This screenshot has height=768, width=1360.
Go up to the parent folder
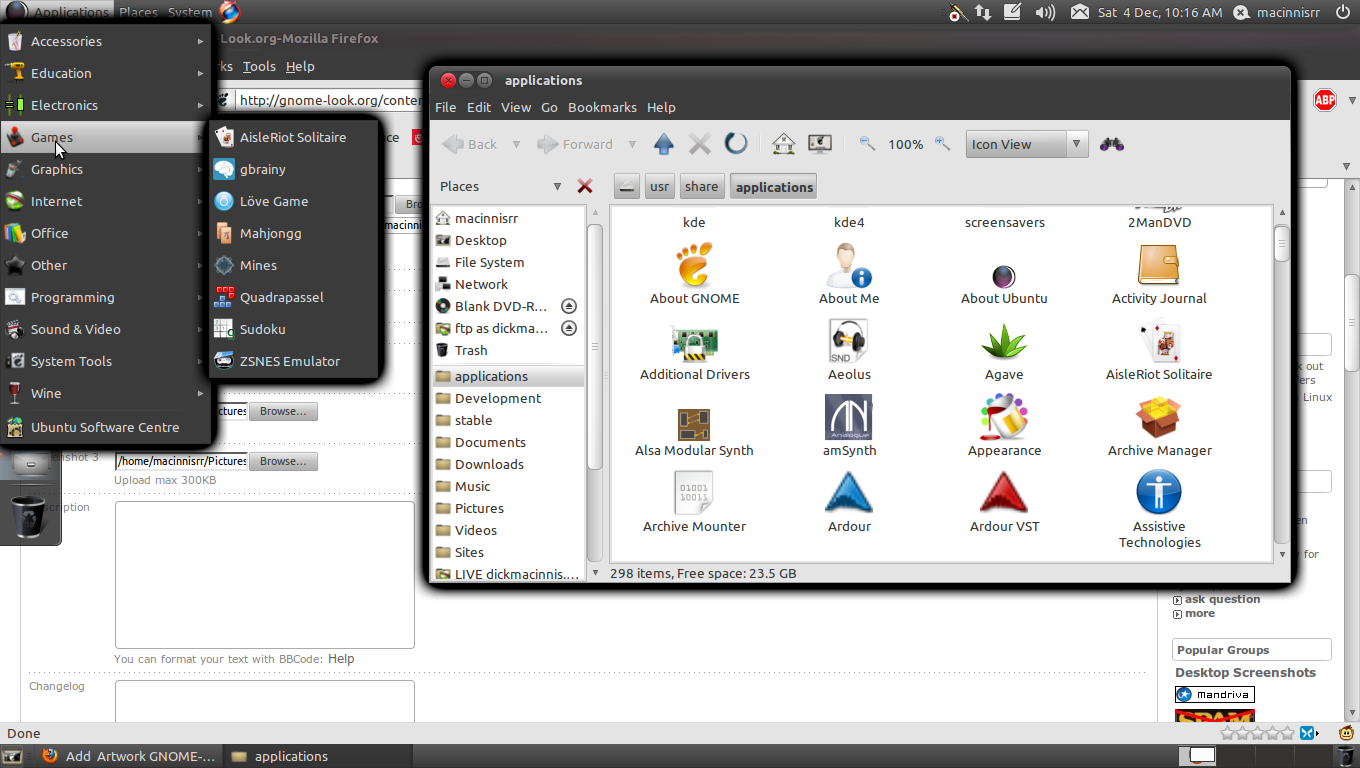click(x=664, y=144)
